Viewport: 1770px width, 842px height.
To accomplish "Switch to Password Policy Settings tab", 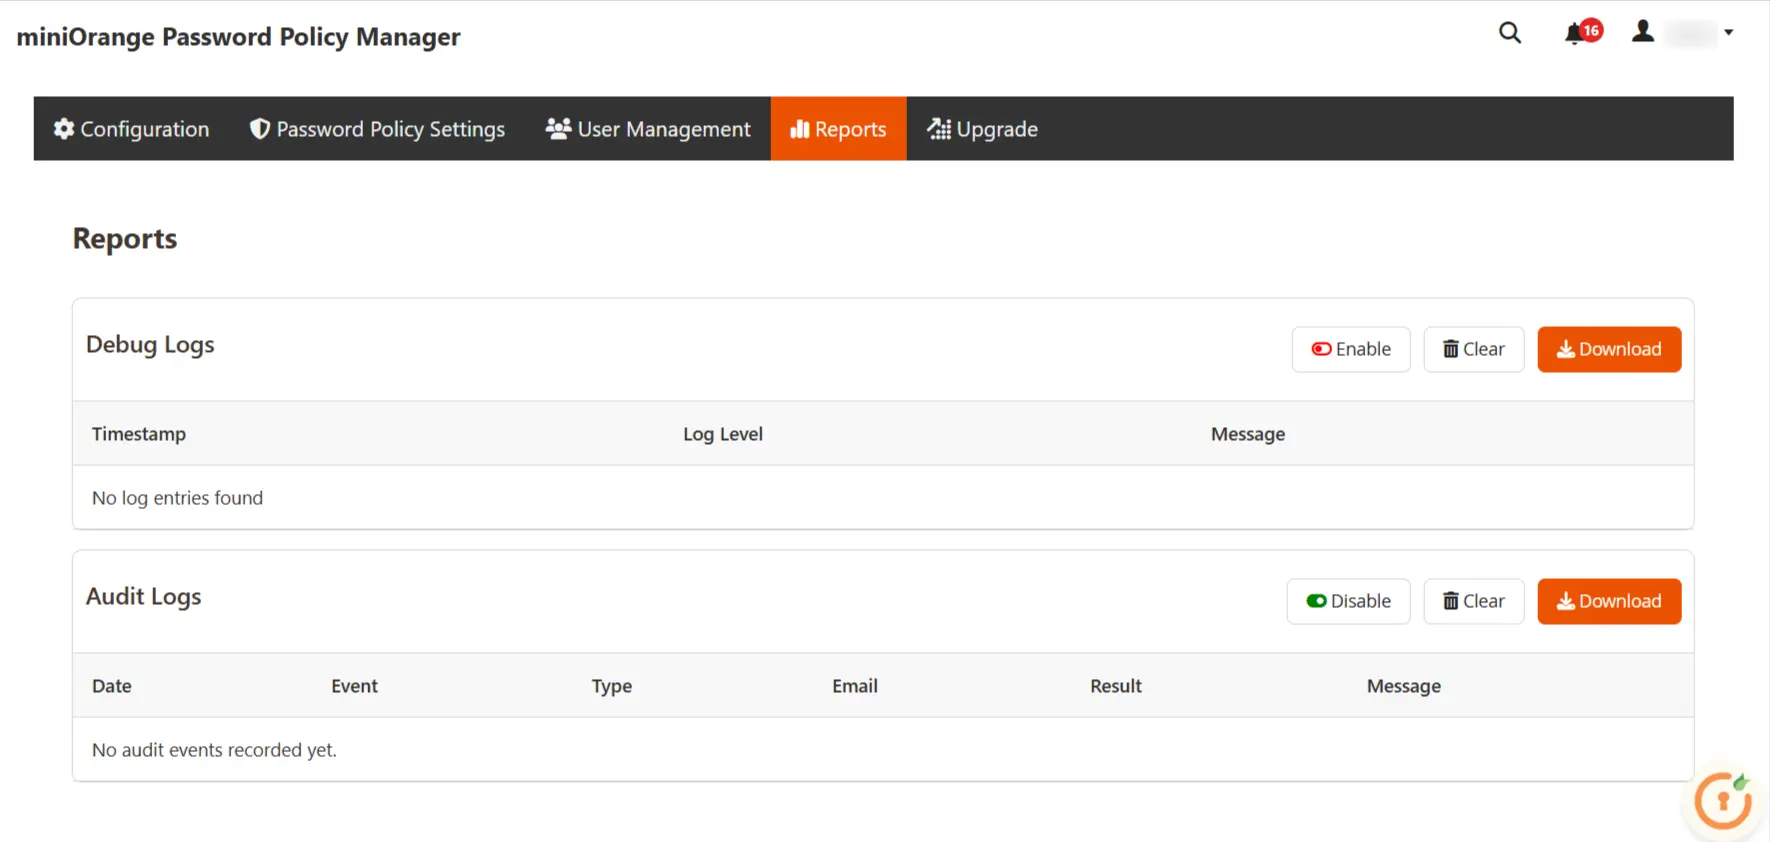I will point(378,129).
